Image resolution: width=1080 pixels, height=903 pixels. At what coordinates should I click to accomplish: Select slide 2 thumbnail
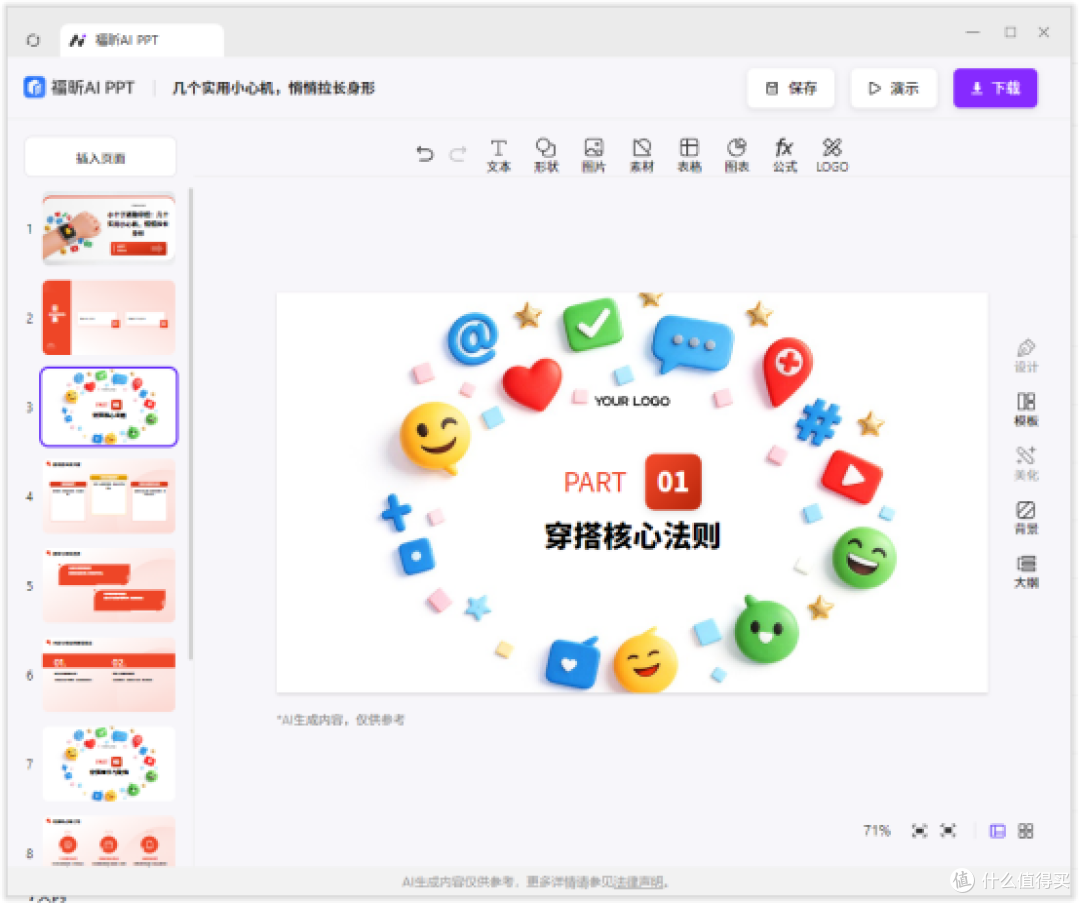(109, 318)
